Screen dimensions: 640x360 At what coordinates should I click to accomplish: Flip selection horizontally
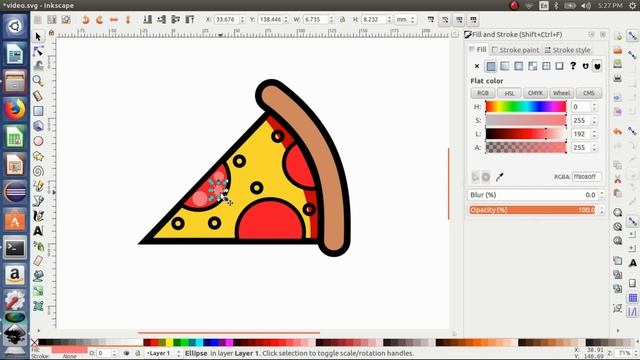pos(113,20)
